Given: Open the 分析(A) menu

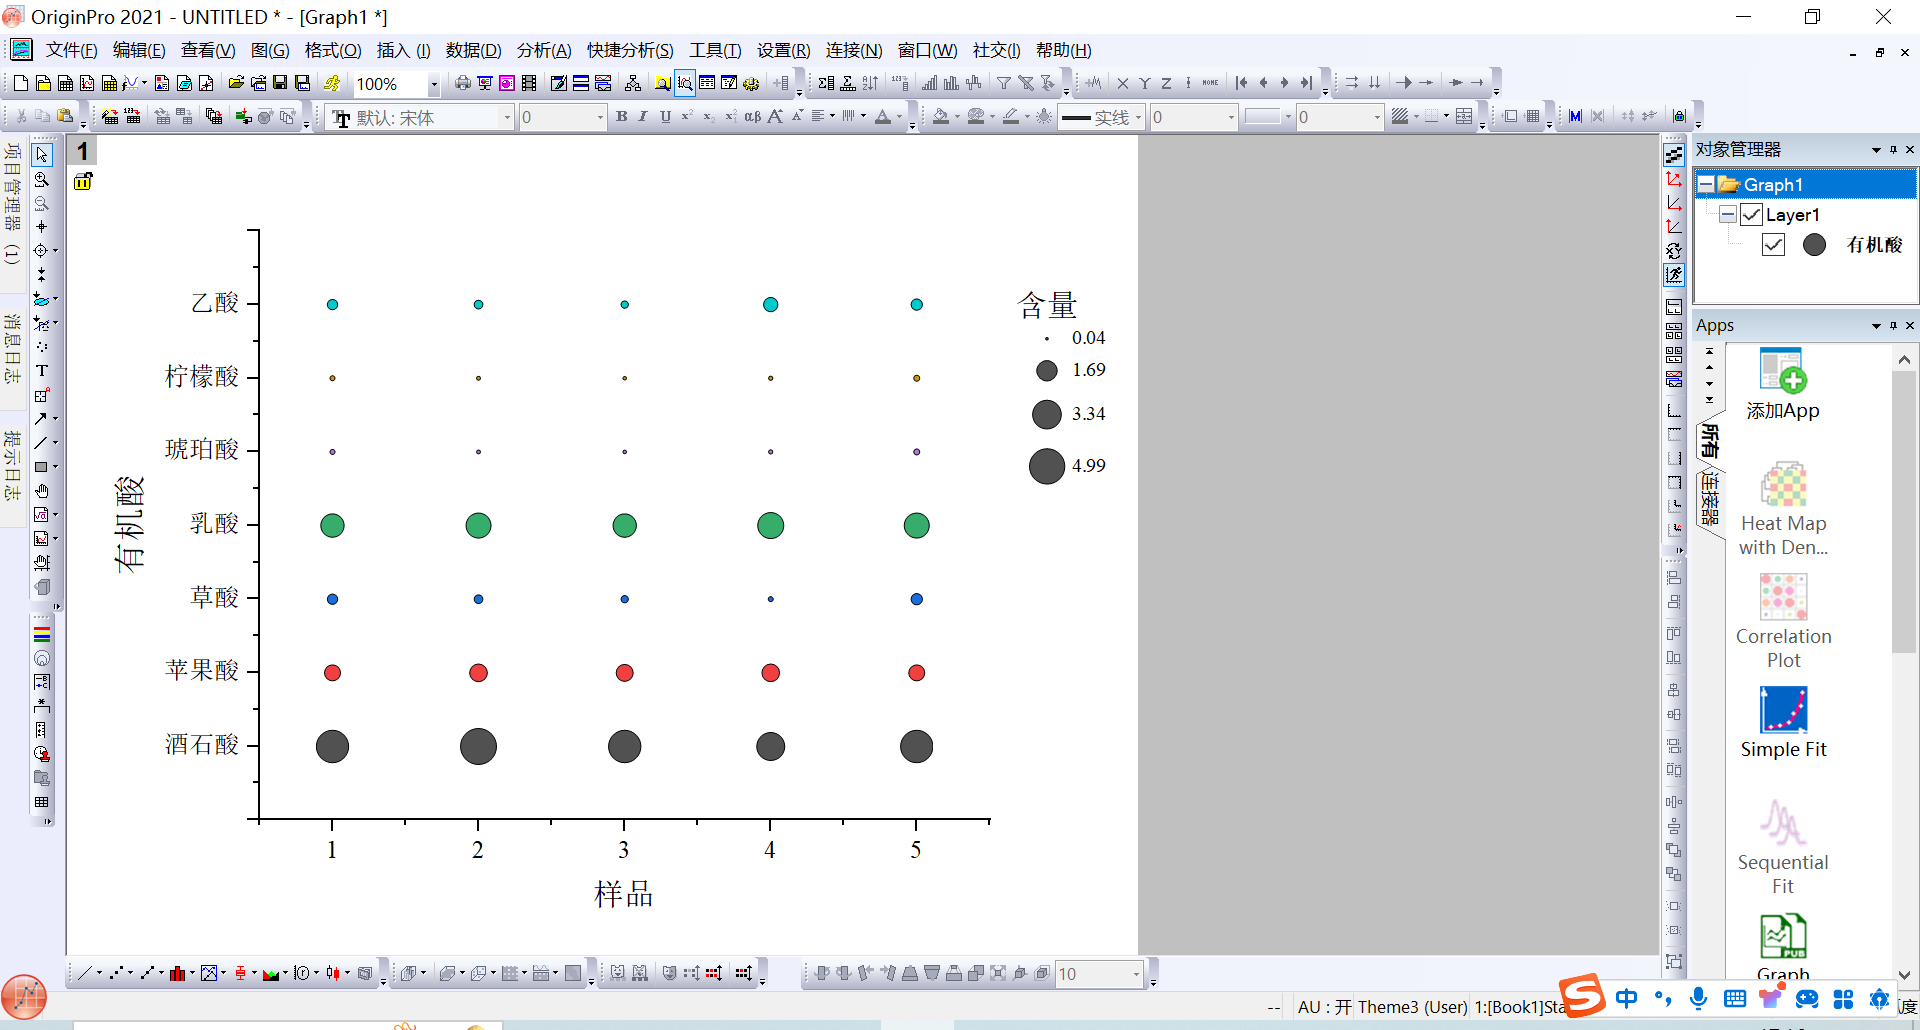Looking at the screenshot, I should (543, 50).
